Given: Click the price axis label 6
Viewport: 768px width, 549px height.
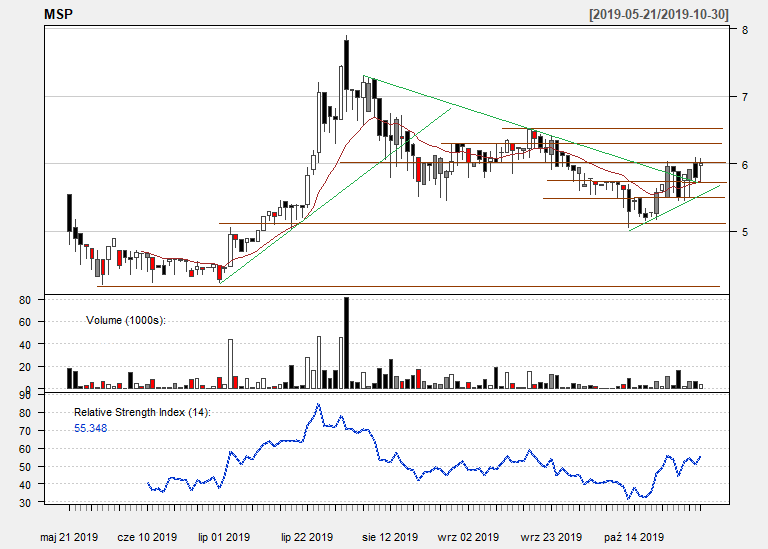Looking at the screenshot, I should coord(744,165).
